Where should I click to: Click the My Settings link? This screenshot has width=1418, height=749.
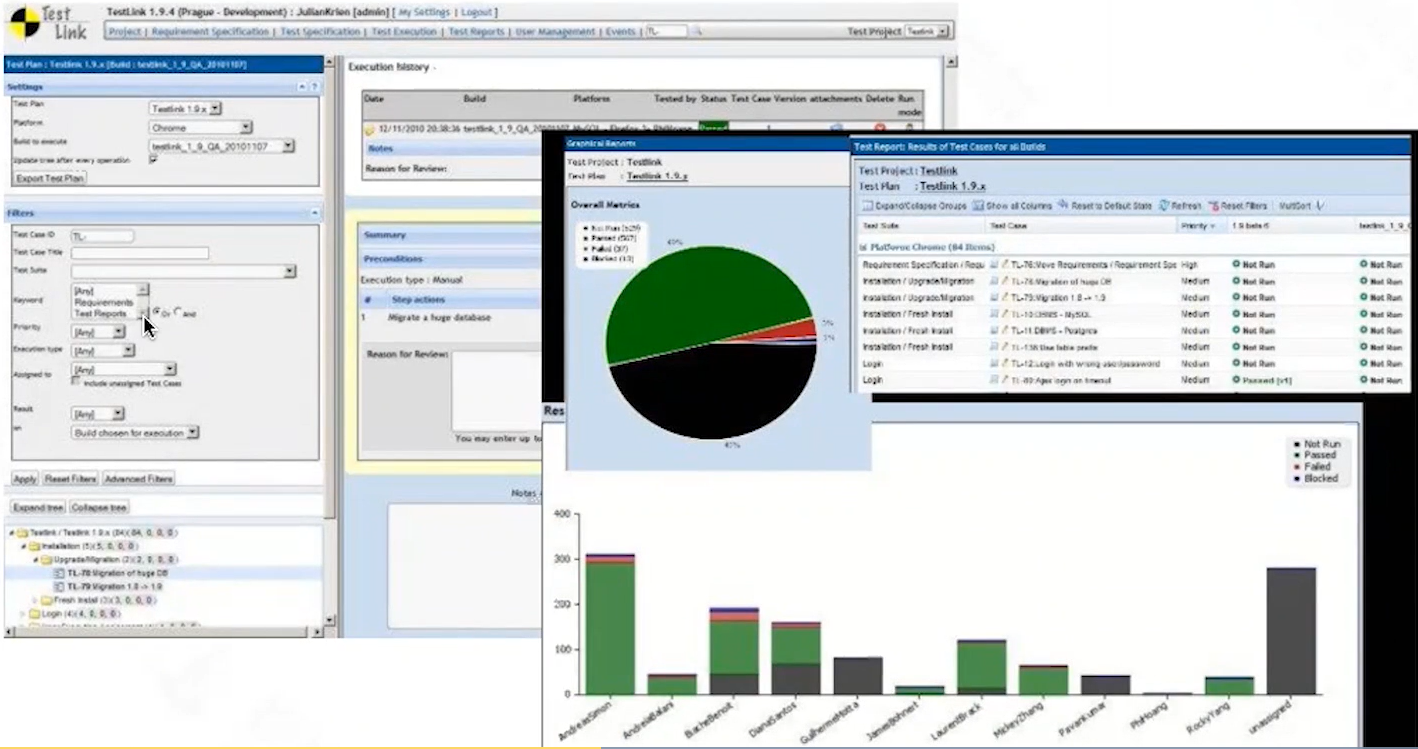(x=424, y=12)
